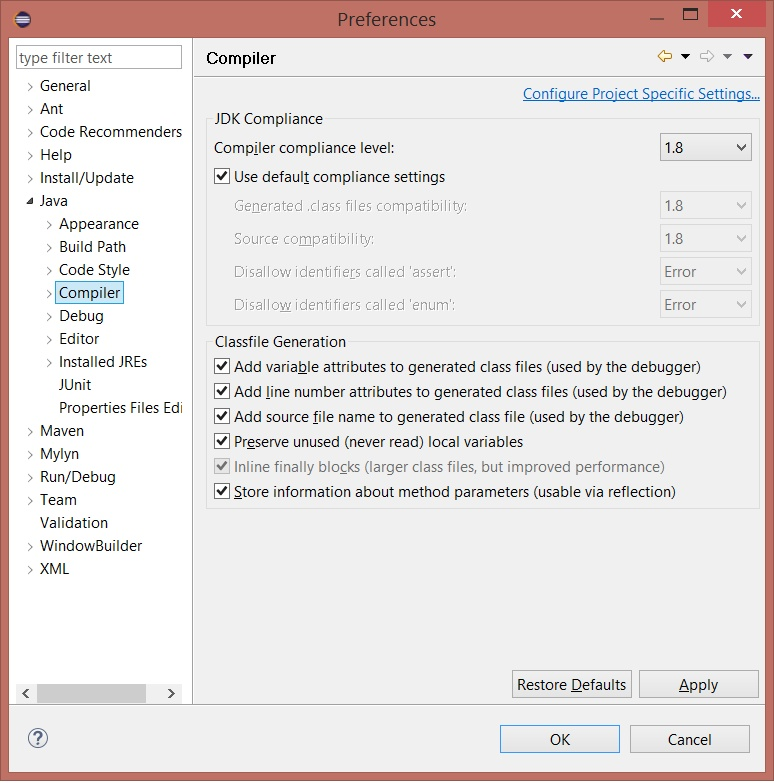This screenshot has width=774, height=783.
Task: Expand the Ant tree node
Action: [30, 109]
